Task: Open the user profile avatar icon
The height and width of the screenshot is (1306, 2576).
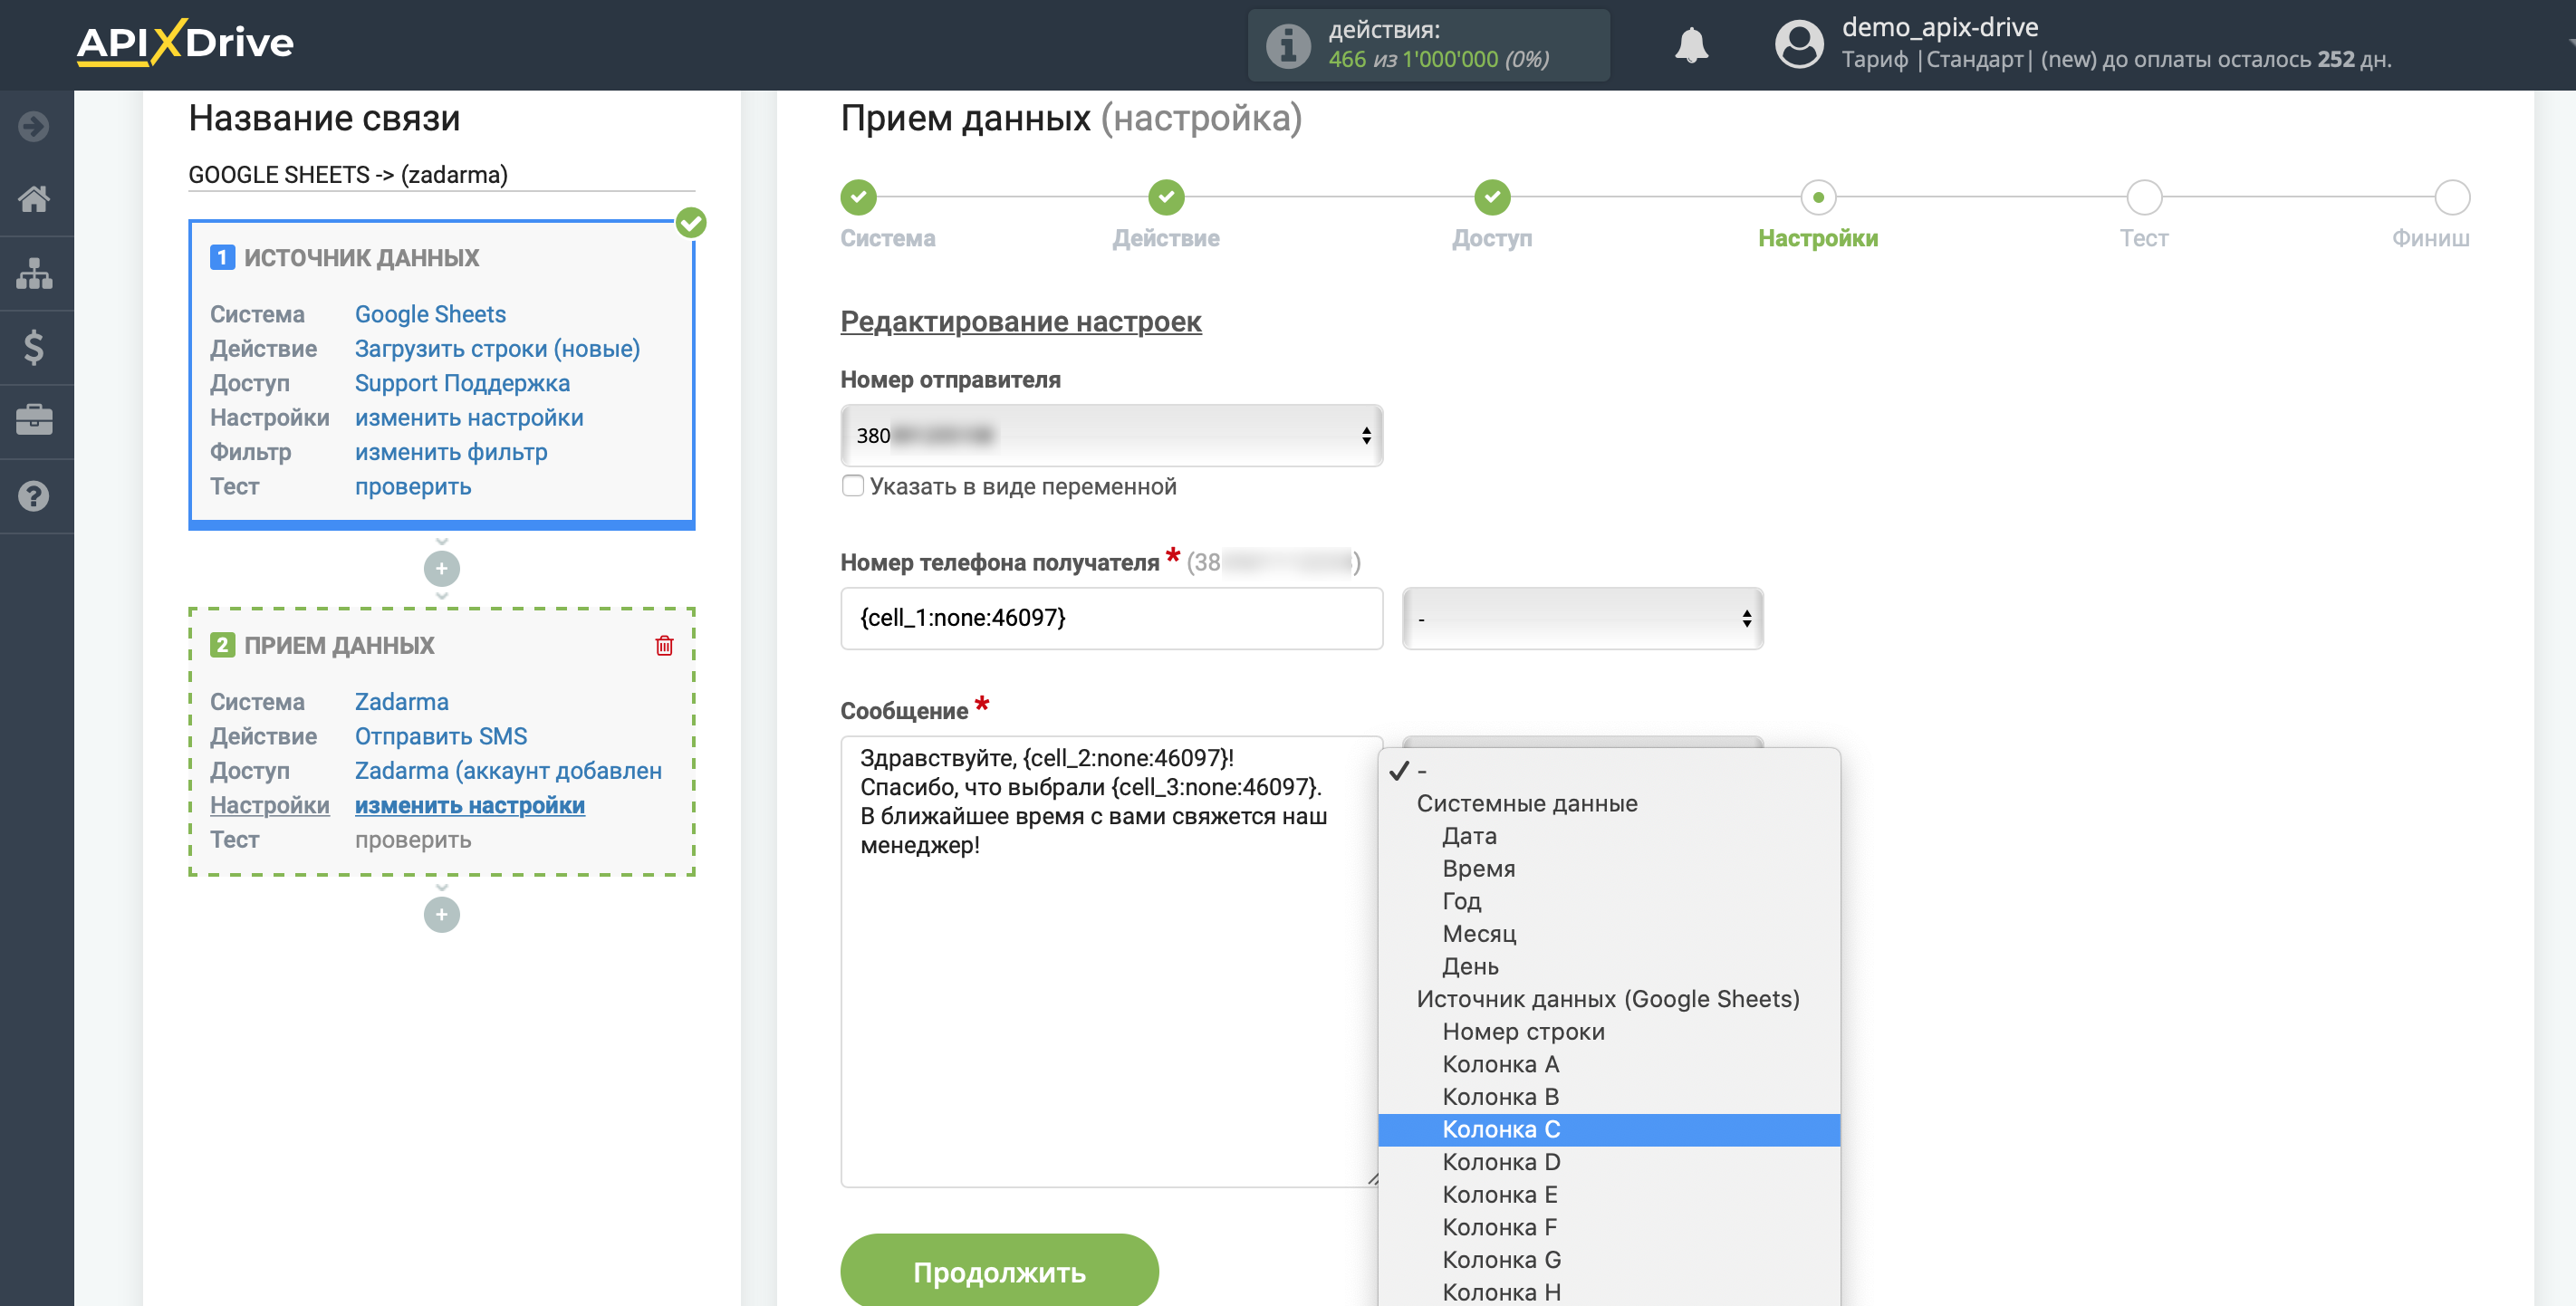Action: [1798, 45]
